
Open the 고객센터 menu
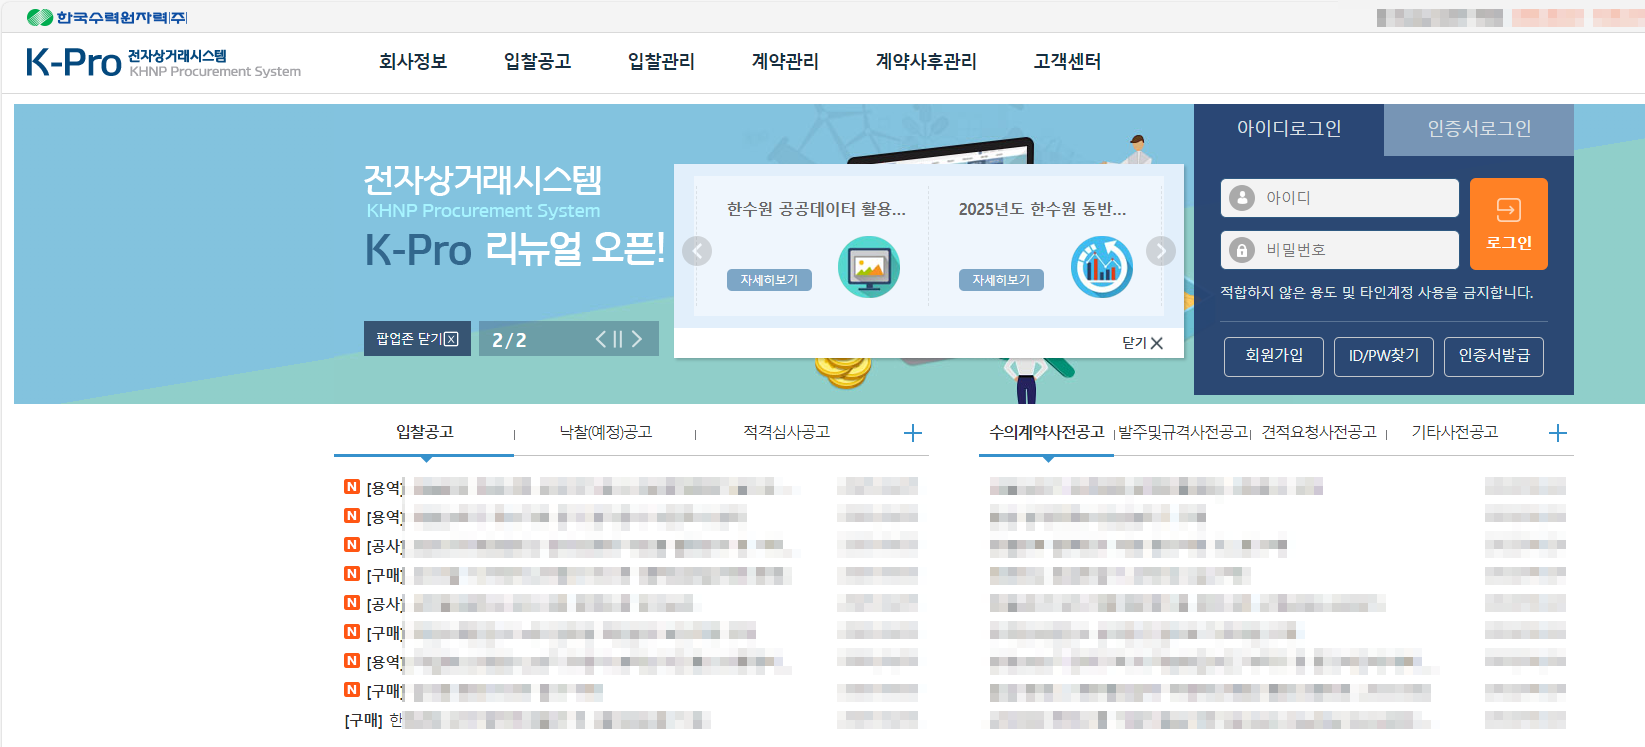coord(1067,61)
